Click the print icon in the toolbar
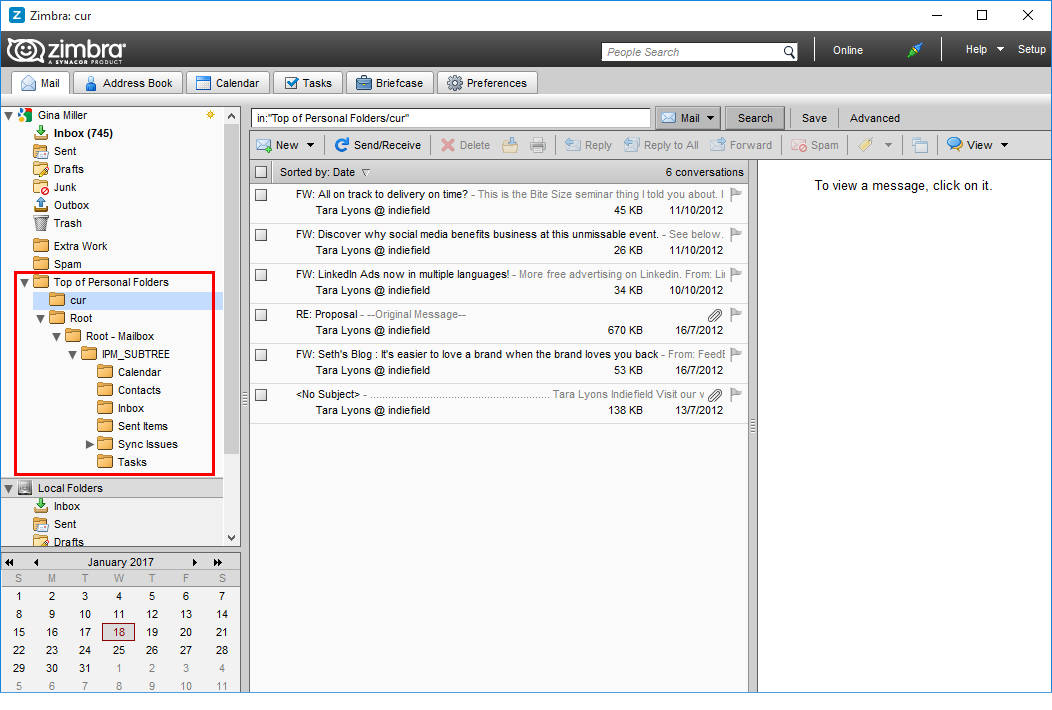This screenshot has width=1052, height=710. 537,145
